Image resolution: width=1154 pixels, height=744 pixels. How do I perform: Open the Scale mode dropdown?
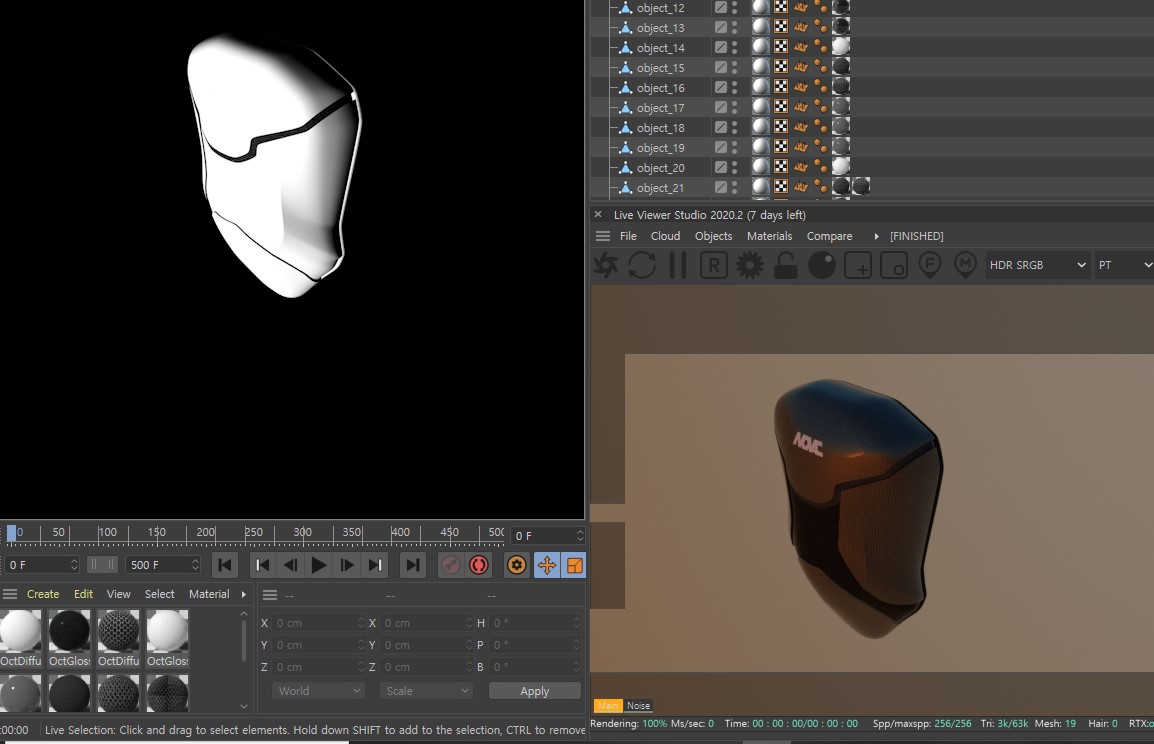click(x=426, y=691)
